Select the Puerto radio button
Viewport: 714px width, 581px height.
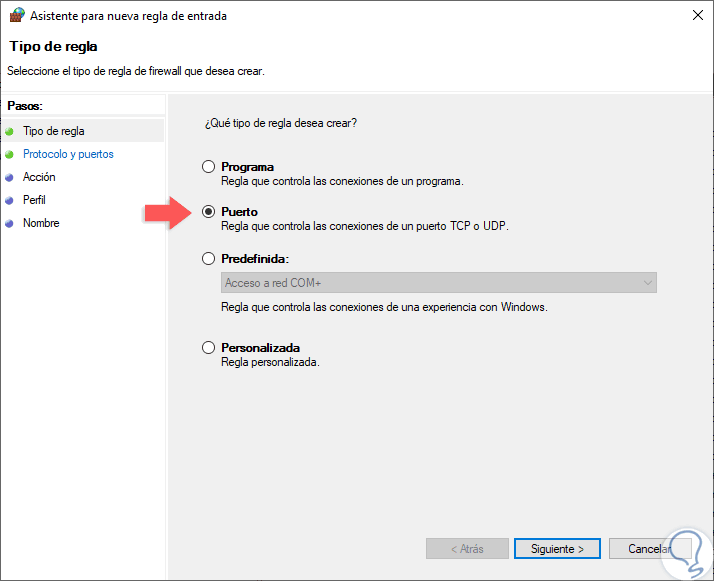(x=208, y=212)
